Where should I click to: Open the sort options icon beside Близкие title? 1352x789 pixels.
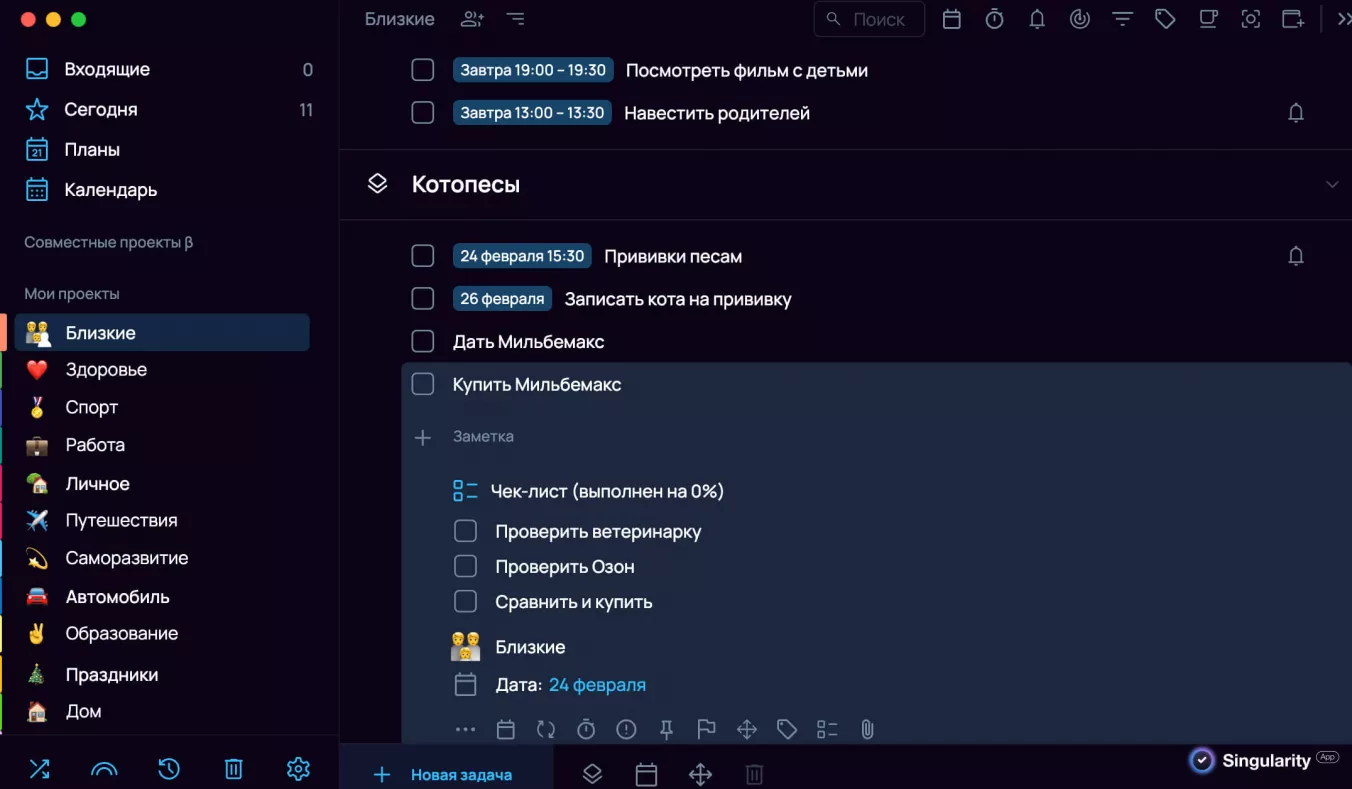(x=515, y=19)
